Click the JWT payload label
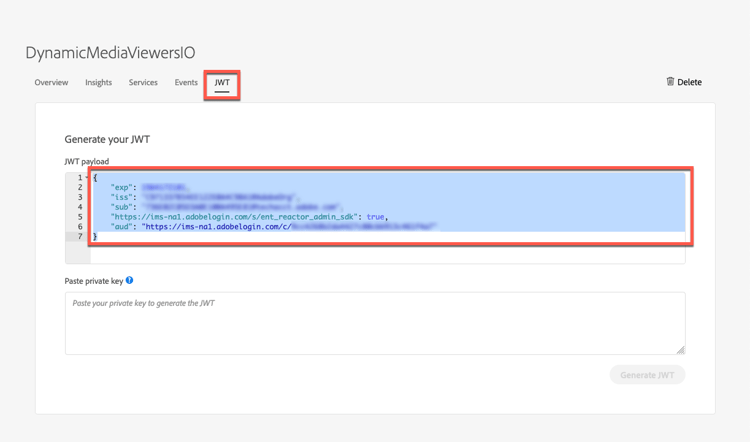 [87, 161]
